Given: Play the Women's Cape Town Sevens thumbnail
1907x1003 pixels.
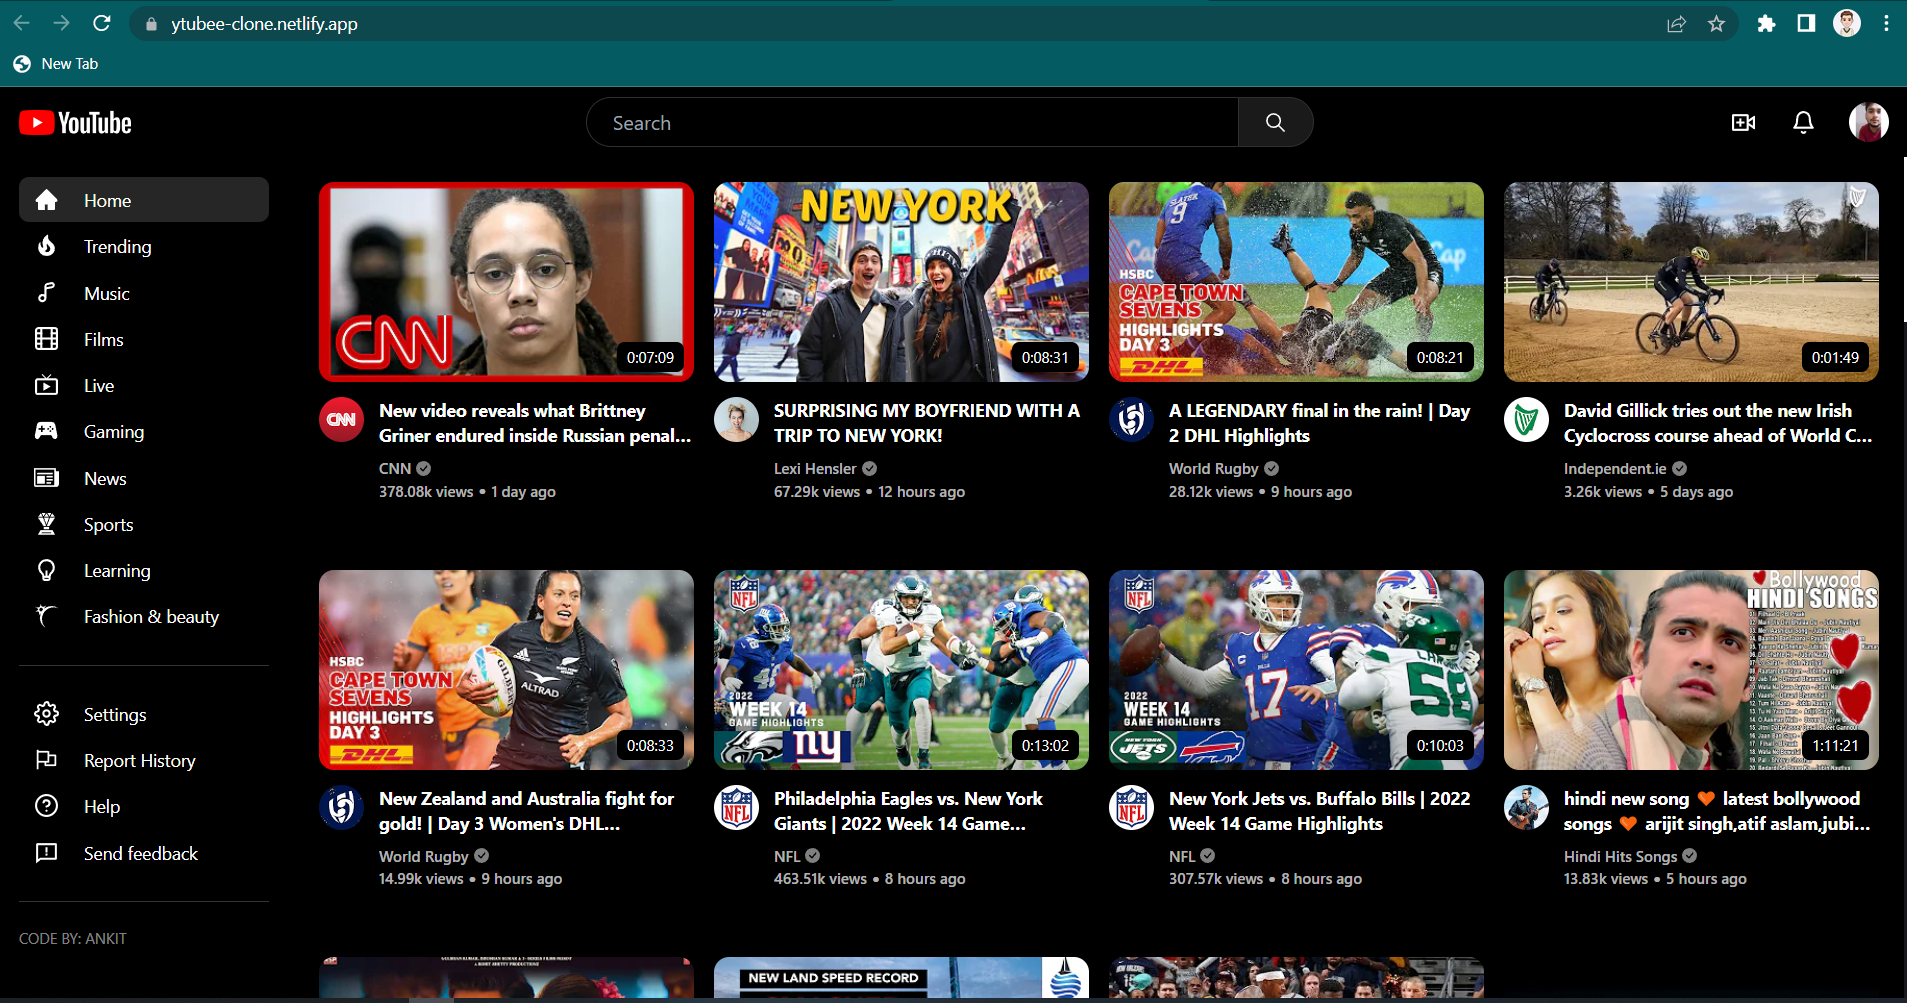Looking at the screenshot, I should (x=506, y=670).
